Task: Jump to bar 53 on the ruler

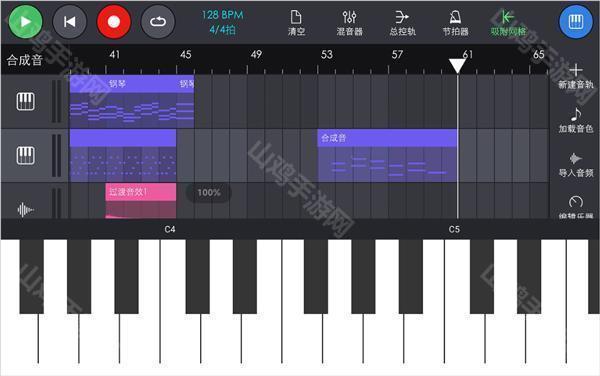Action: click(x=326, y=55)
